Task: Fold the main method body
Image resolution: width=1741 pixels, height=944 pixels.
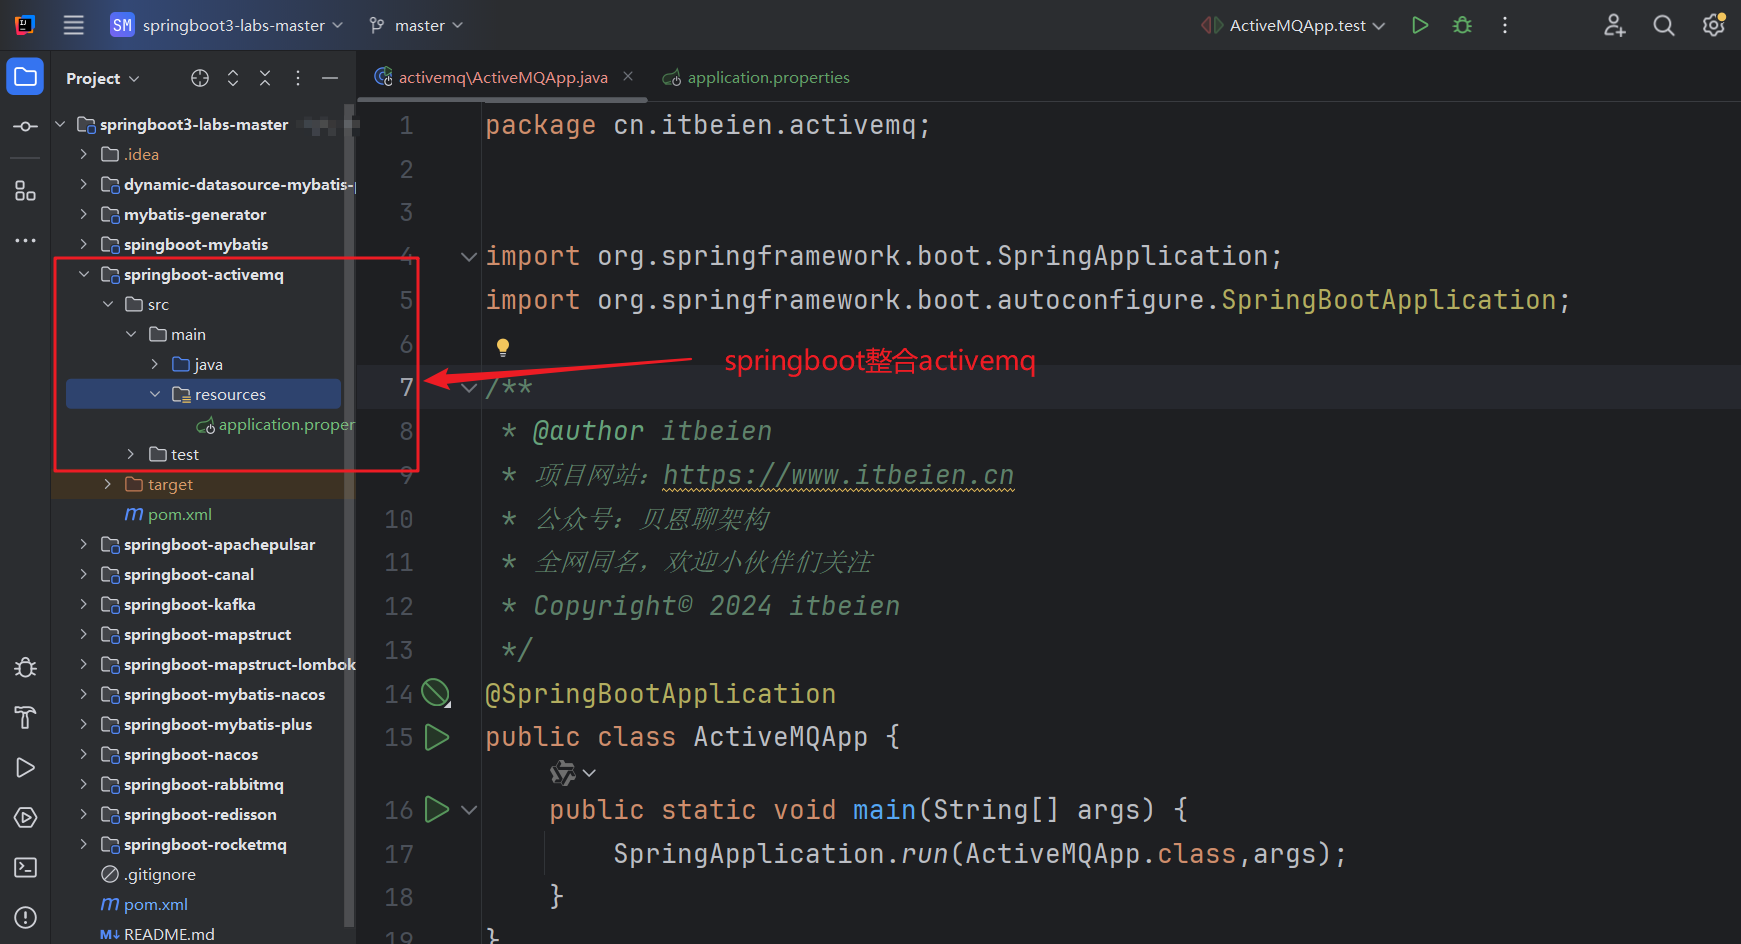Action: [x=468, y=810]
